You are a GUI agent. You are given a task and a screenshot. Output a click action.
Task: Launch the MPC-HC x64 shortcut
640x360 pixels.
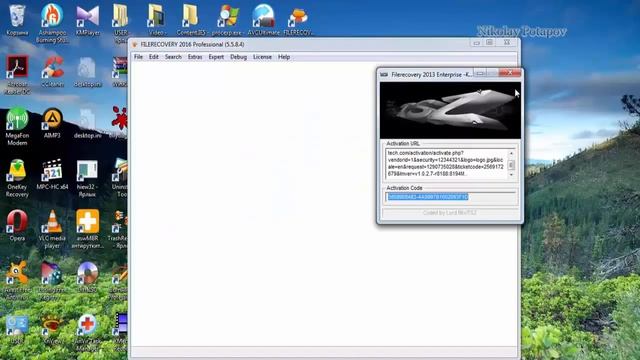(x=52, y=175)
